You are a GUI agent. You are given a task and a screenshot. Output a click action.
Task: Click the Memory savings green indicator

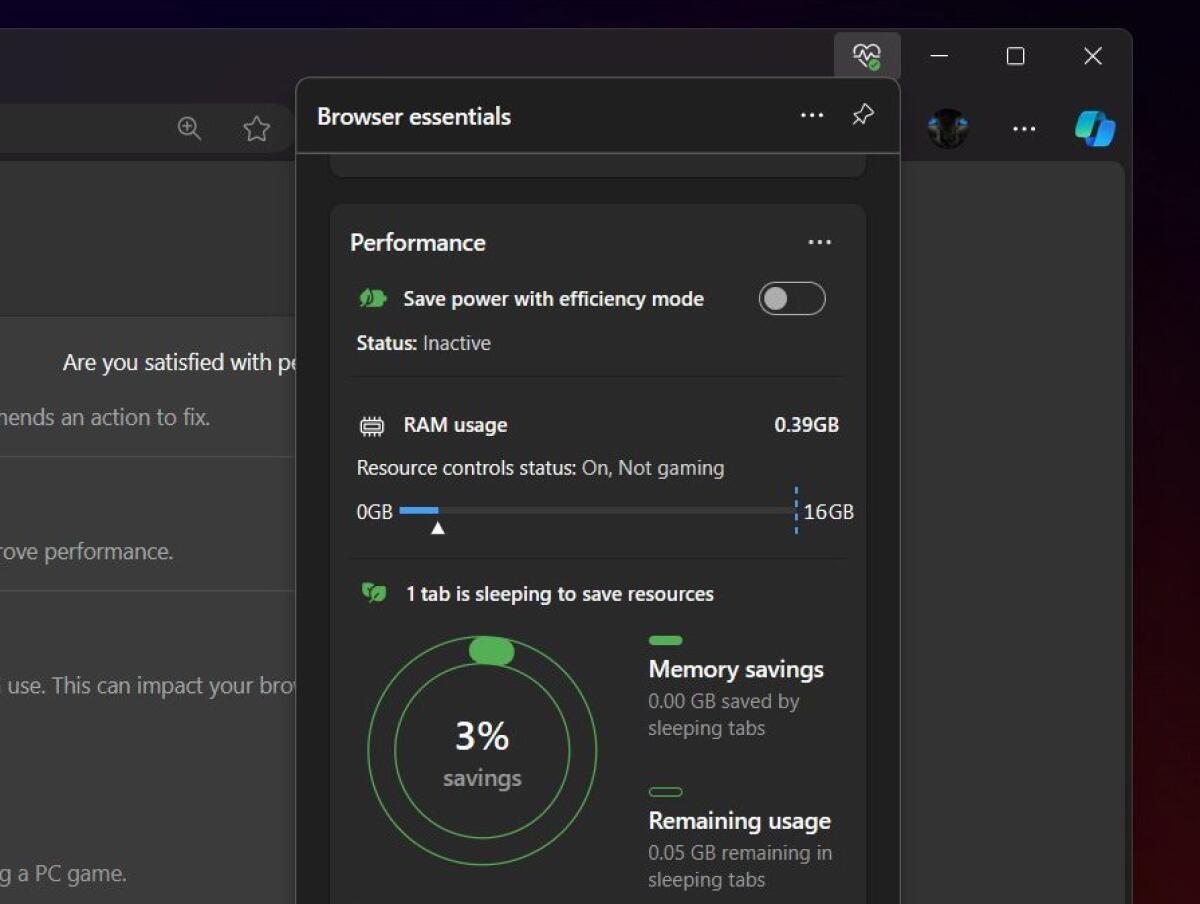(665, 640)
